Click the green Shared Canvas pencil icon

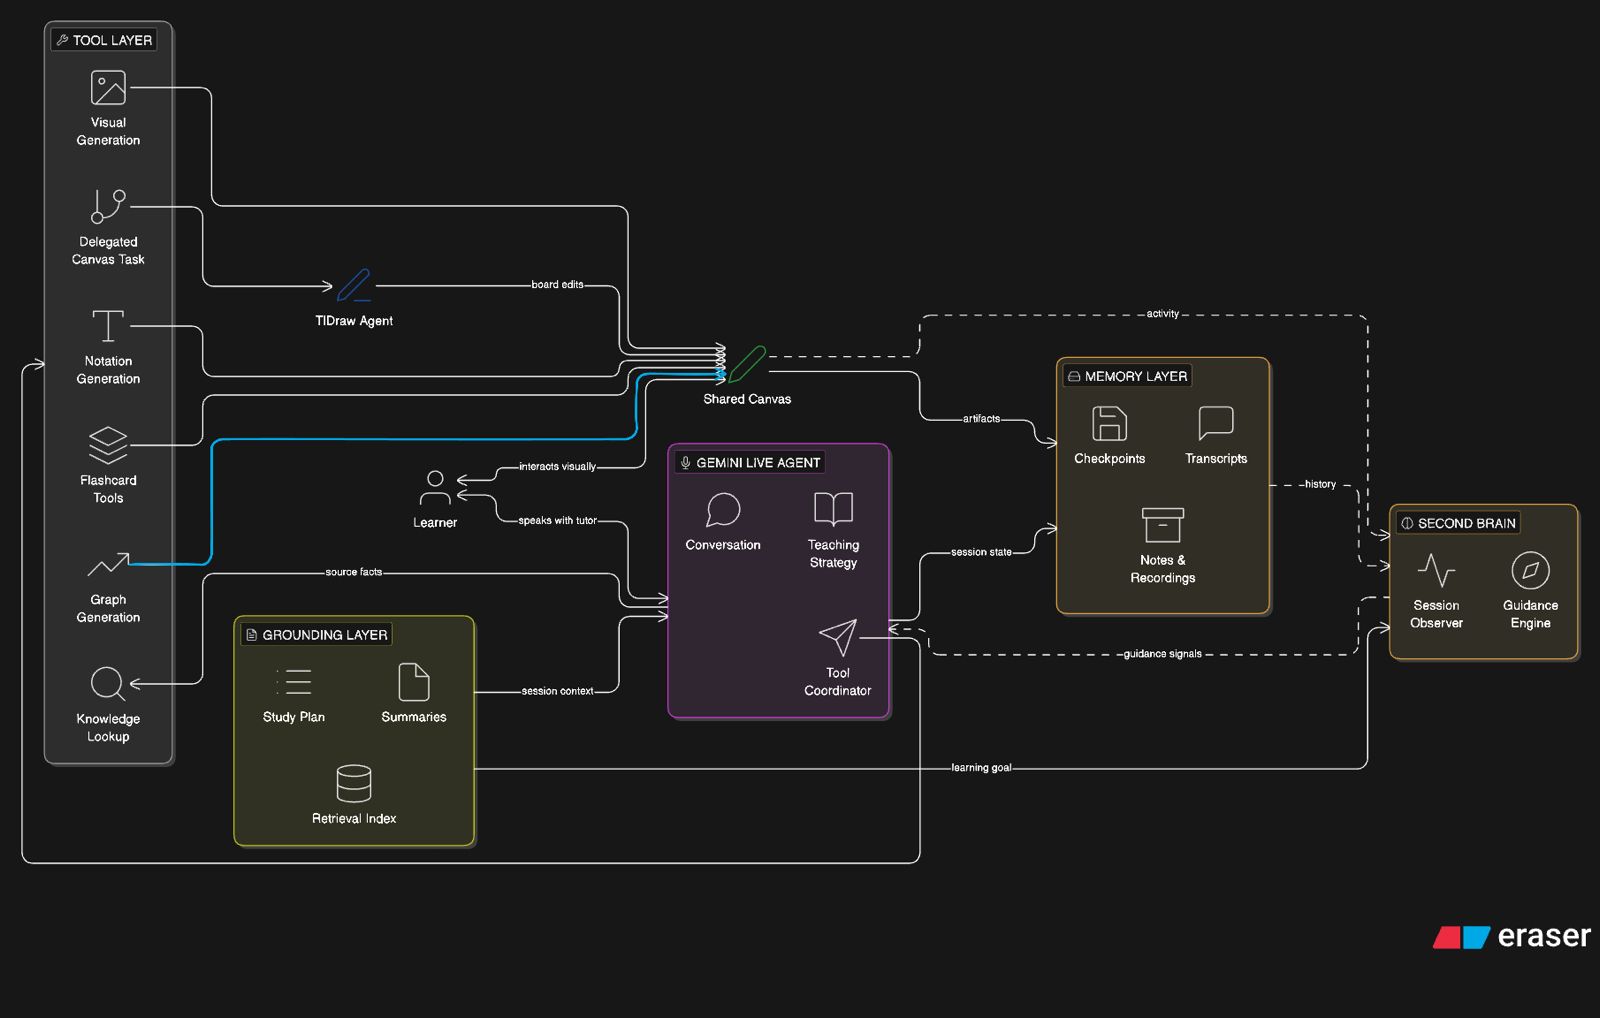click(x=747, y=365)
